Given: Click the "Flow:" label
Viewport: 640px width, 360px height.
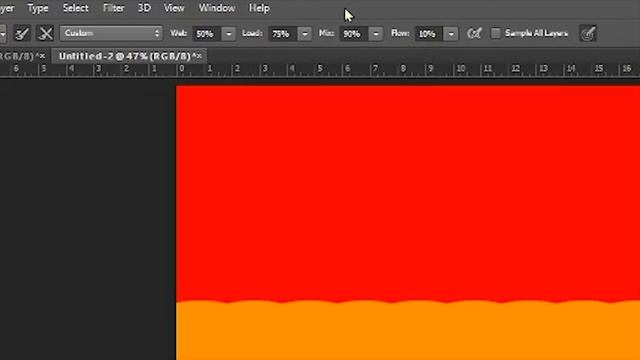Looking at the screenshot, I should (x=400, y=33).
